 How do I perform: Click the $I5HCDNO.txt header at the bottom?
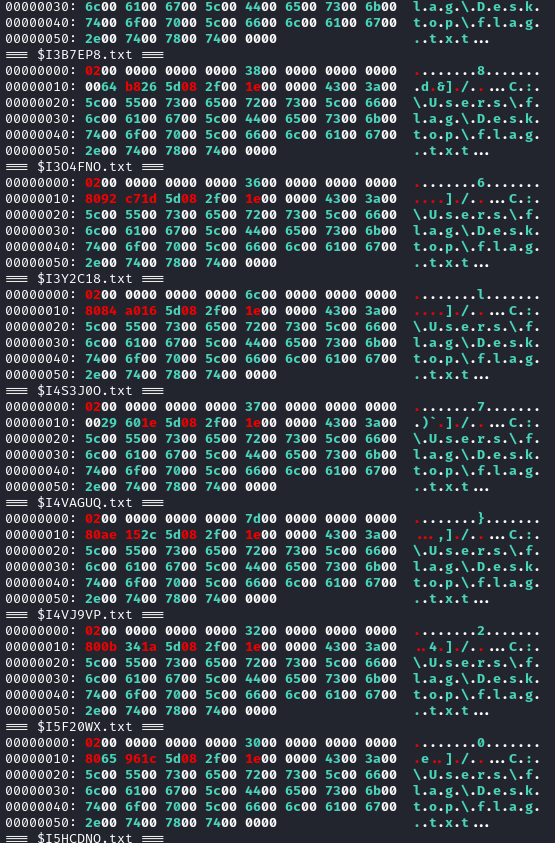click(x=84, y=838)
